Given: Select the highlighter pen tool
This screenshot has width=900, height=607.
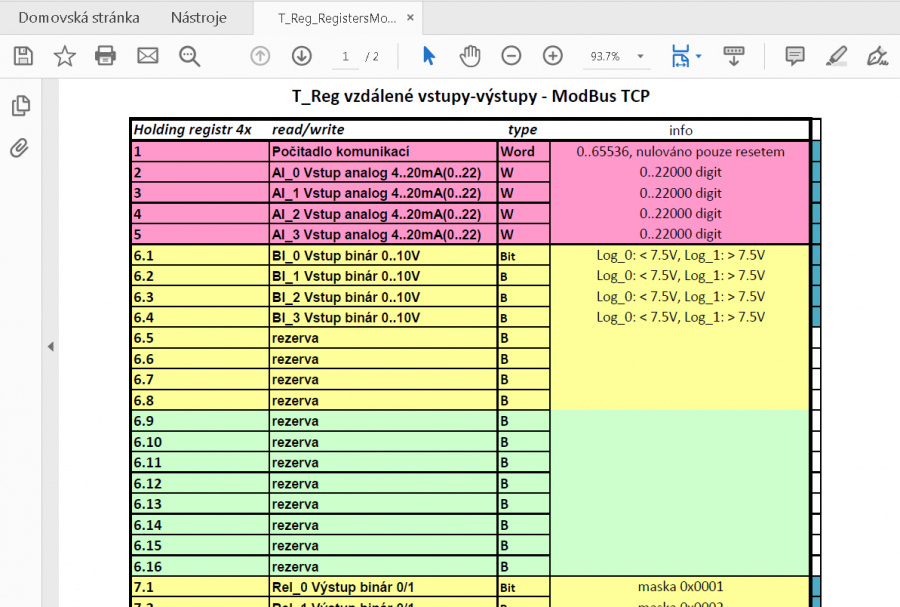Looking at the screenshot, I should pyautogui.click(x=836, y=56).
